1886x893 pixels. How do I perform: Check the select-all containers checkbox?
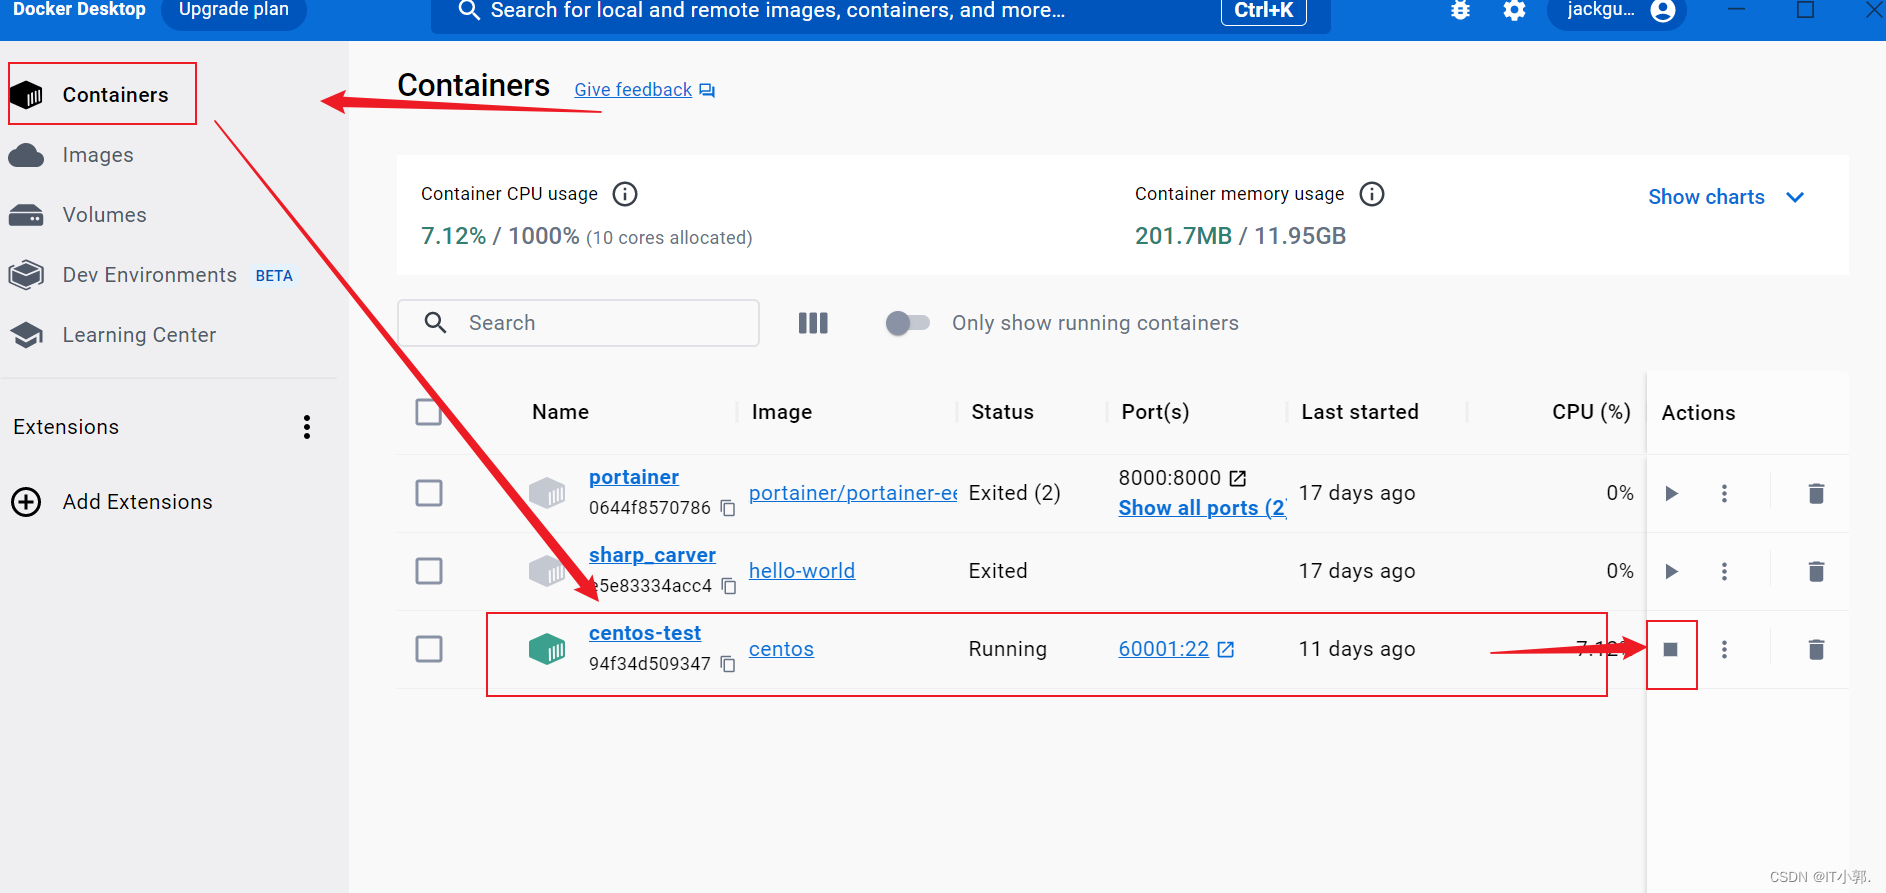point(429,412)
